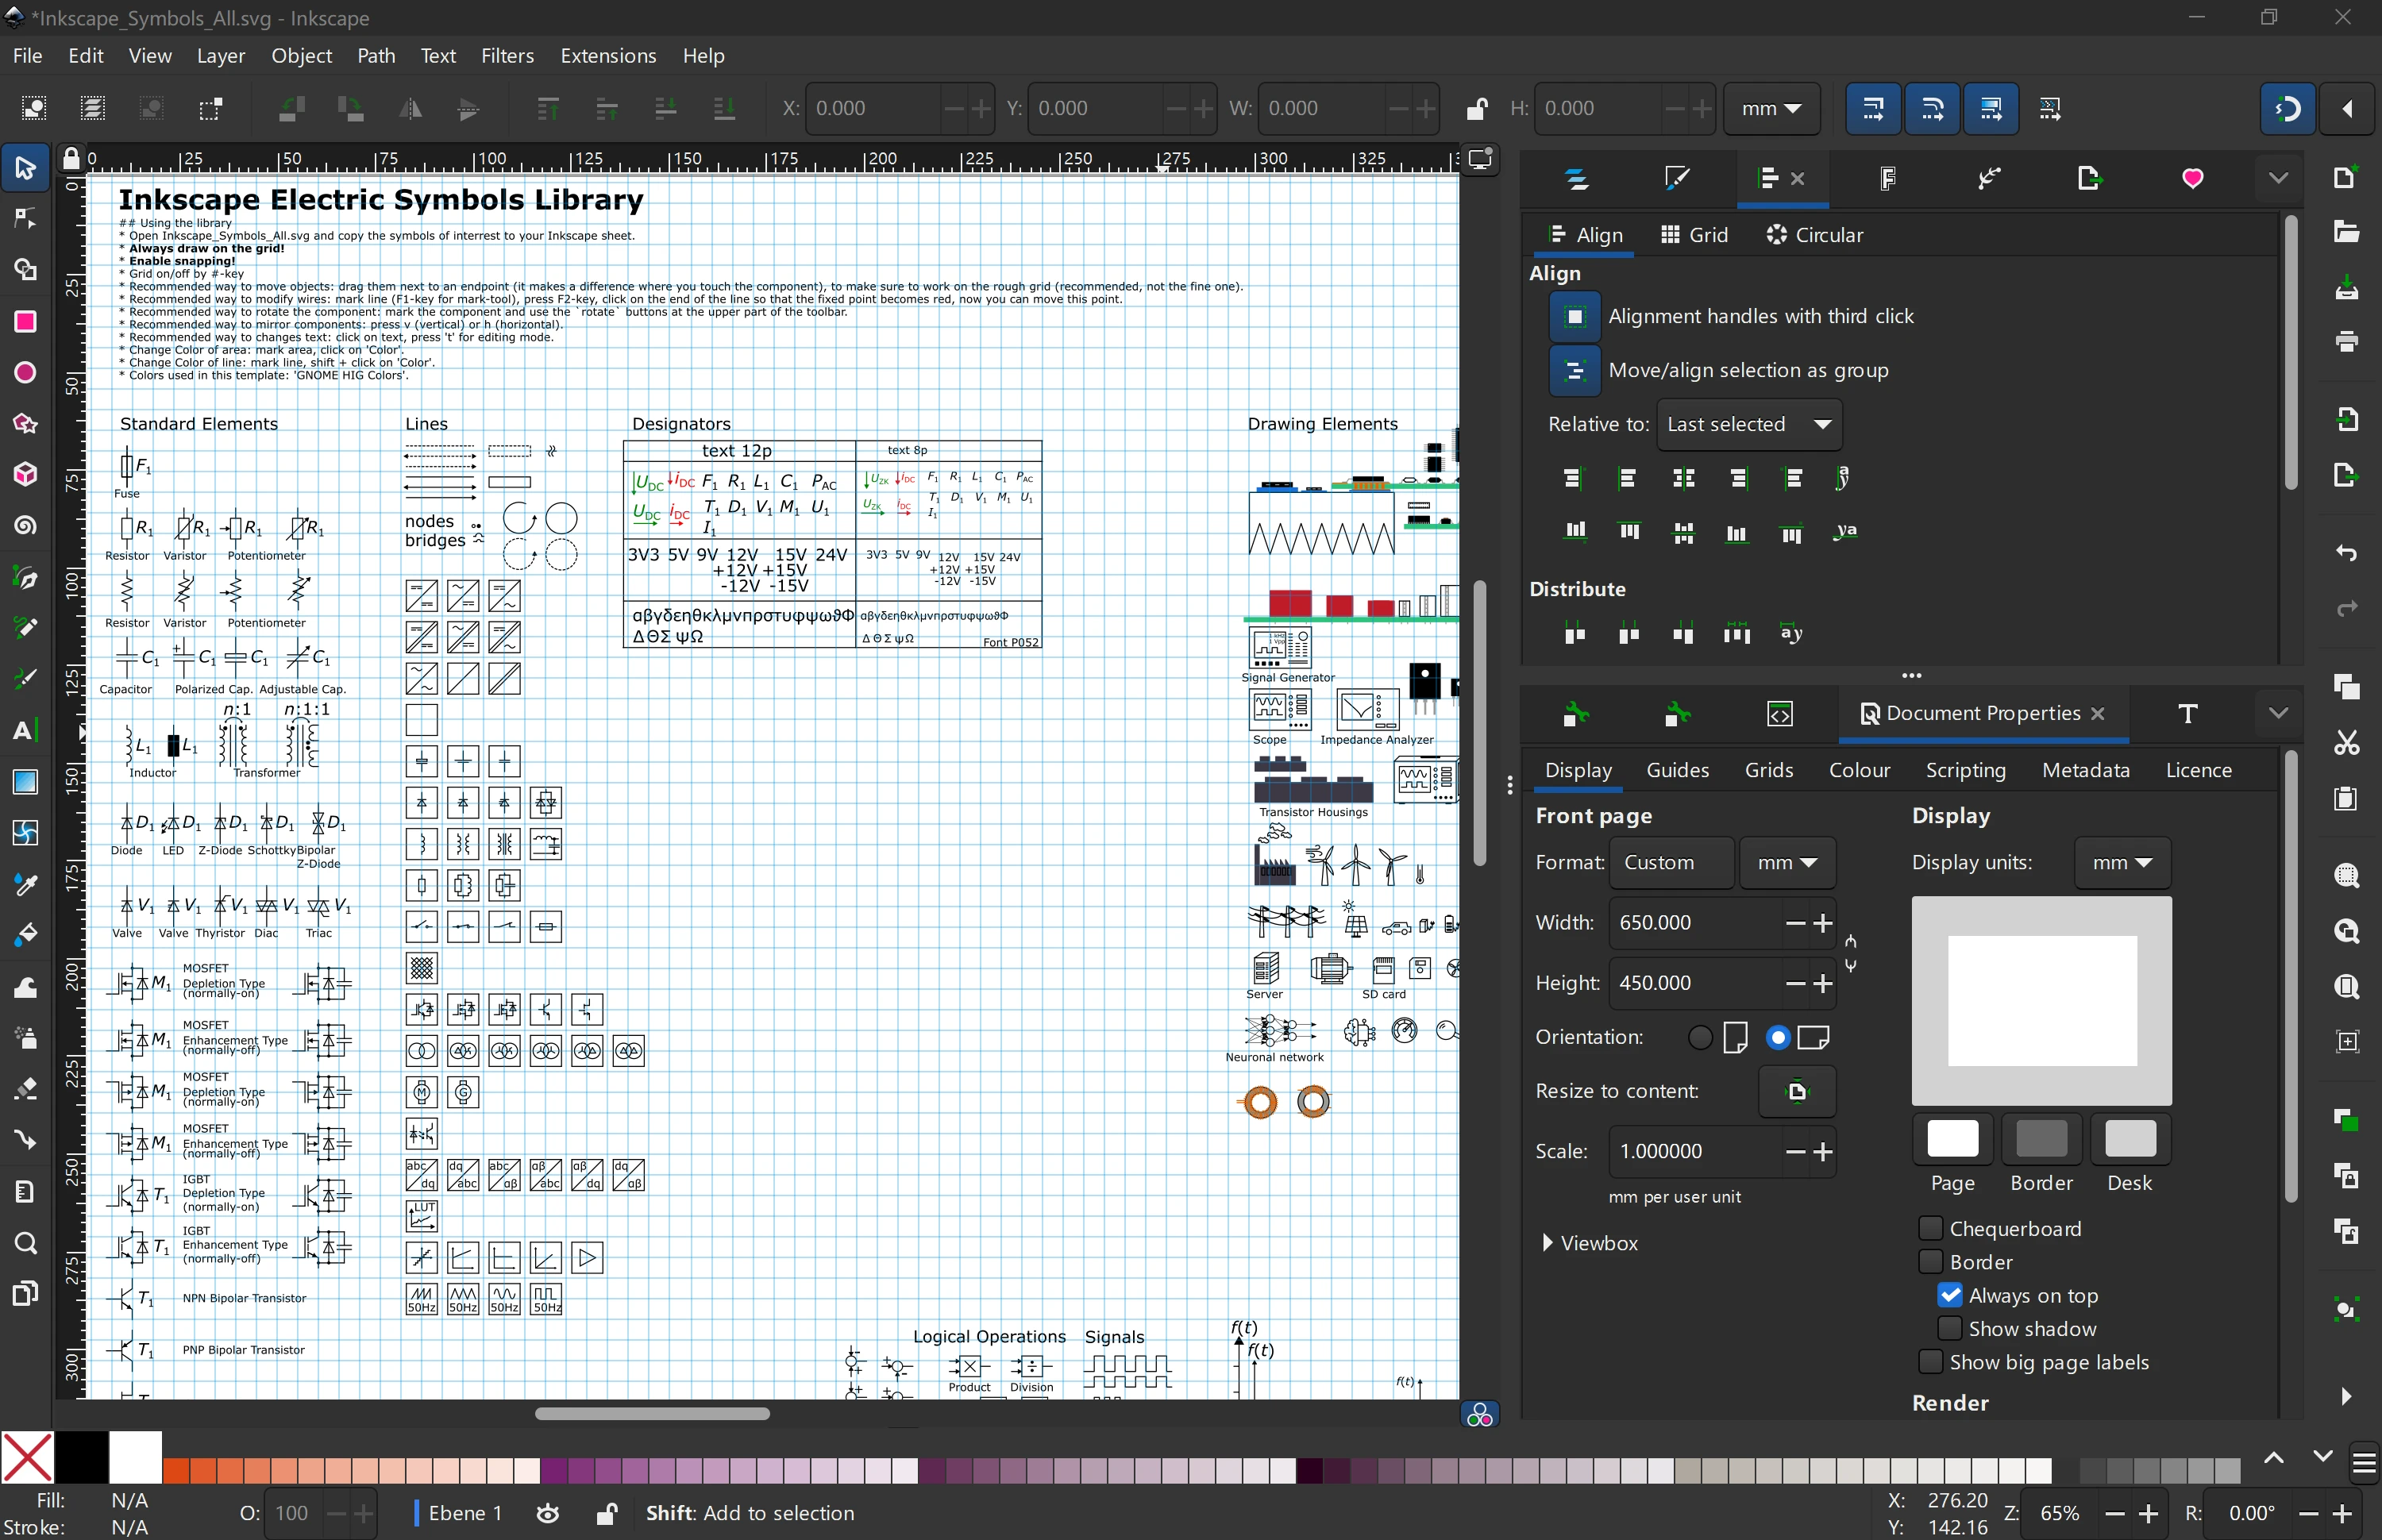This screenshot has height=1540, width=2382.
Task: Open the Extensions menu
Action: coord(609,55)
